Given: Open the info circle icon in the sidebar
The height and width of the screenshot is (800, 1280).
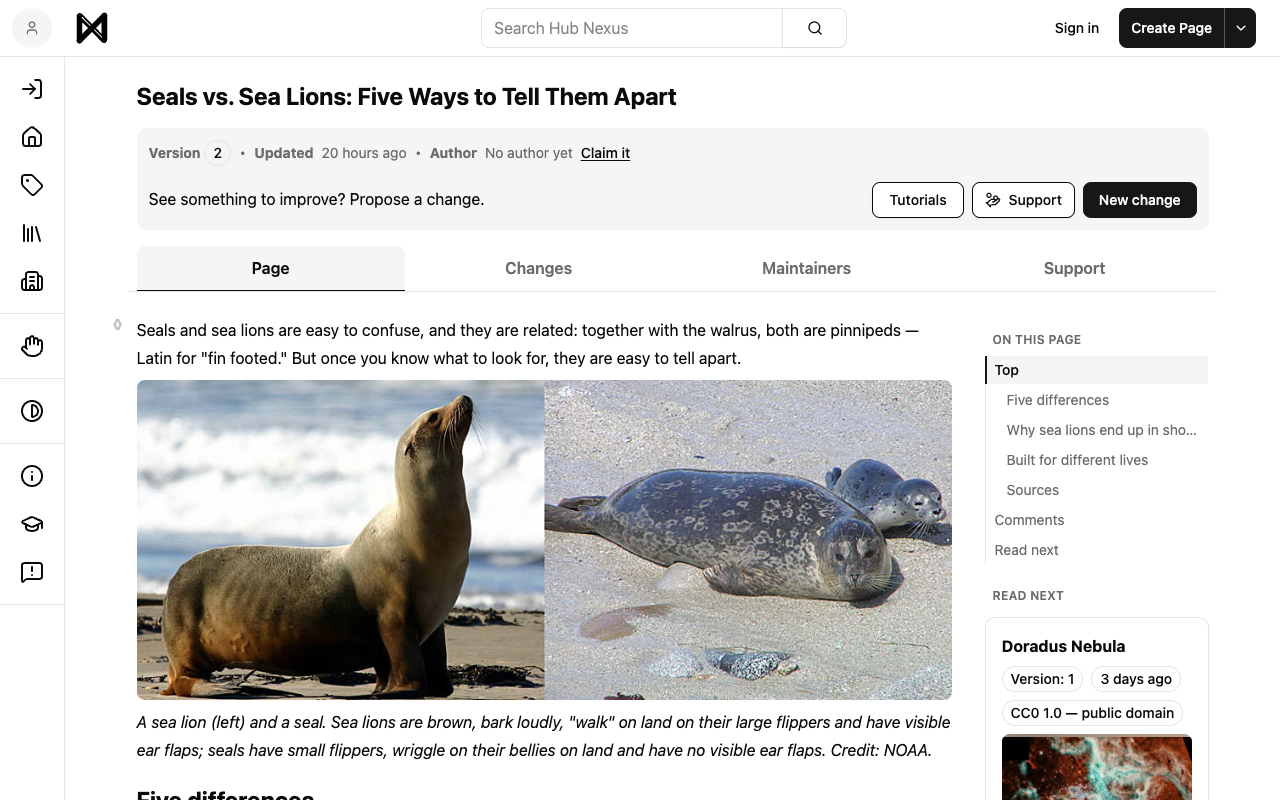Looking at the screenshot, I should [32, 476].
